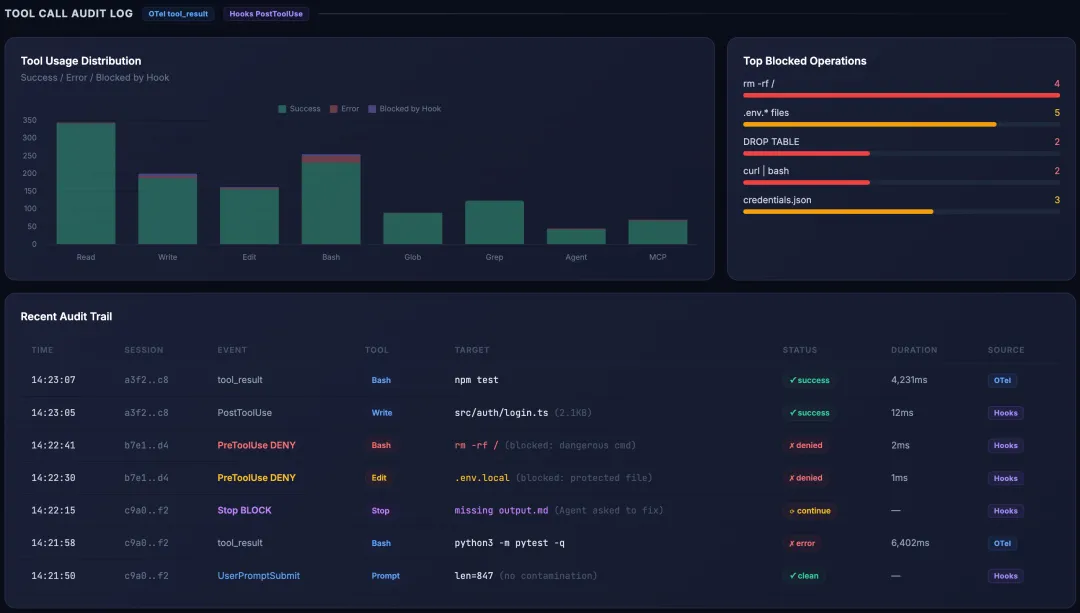Viewport: 1080px width, 613px height.
Task: Click the Stop BLOCK event
Action: pyautogui.click(x=245, y=510)
